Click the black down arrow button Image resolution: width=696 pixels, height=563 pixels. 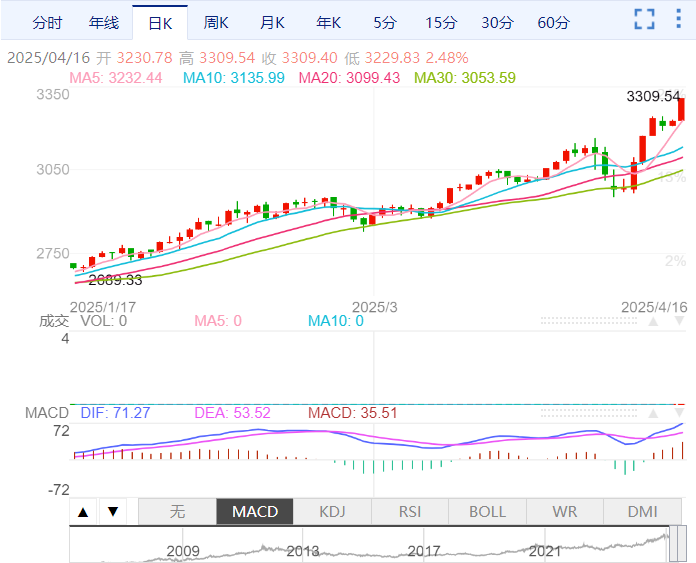click(113, 512)
